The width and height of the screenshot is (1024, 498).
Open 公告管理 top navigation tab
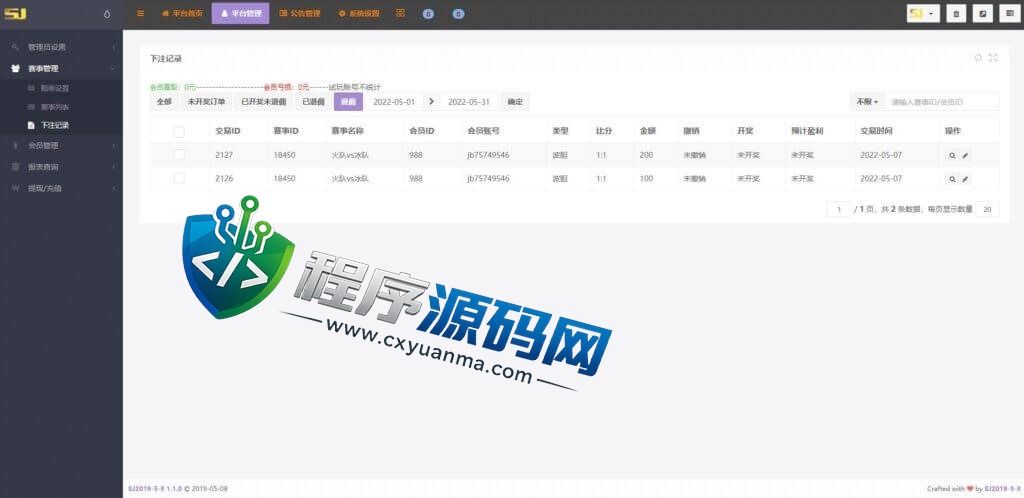coord(300,13)
